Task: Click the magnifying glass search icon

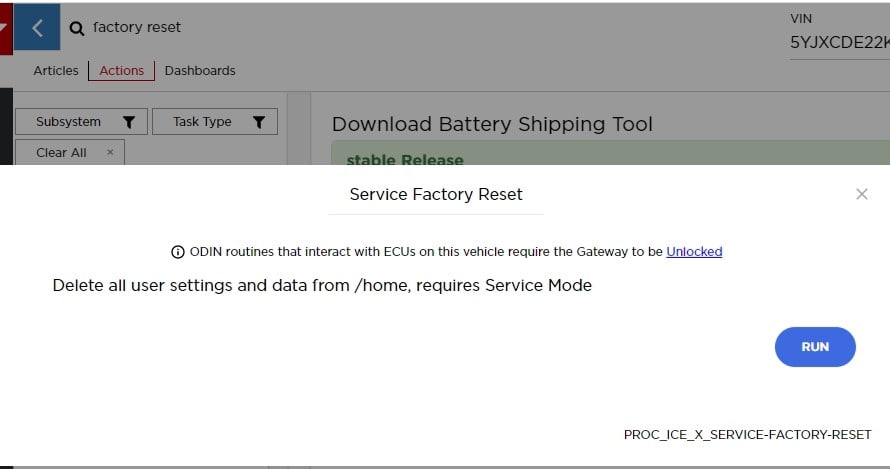Action: coord(77,29)
